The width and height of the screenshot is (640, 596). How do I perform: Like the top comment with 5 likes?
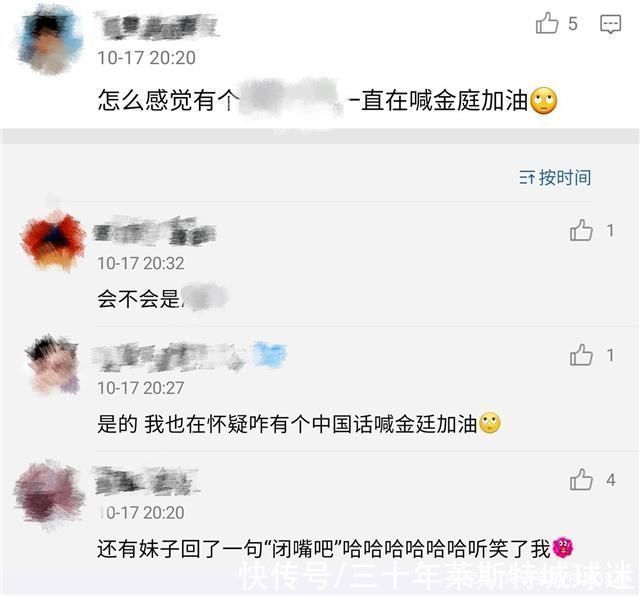tap(547, 23)
